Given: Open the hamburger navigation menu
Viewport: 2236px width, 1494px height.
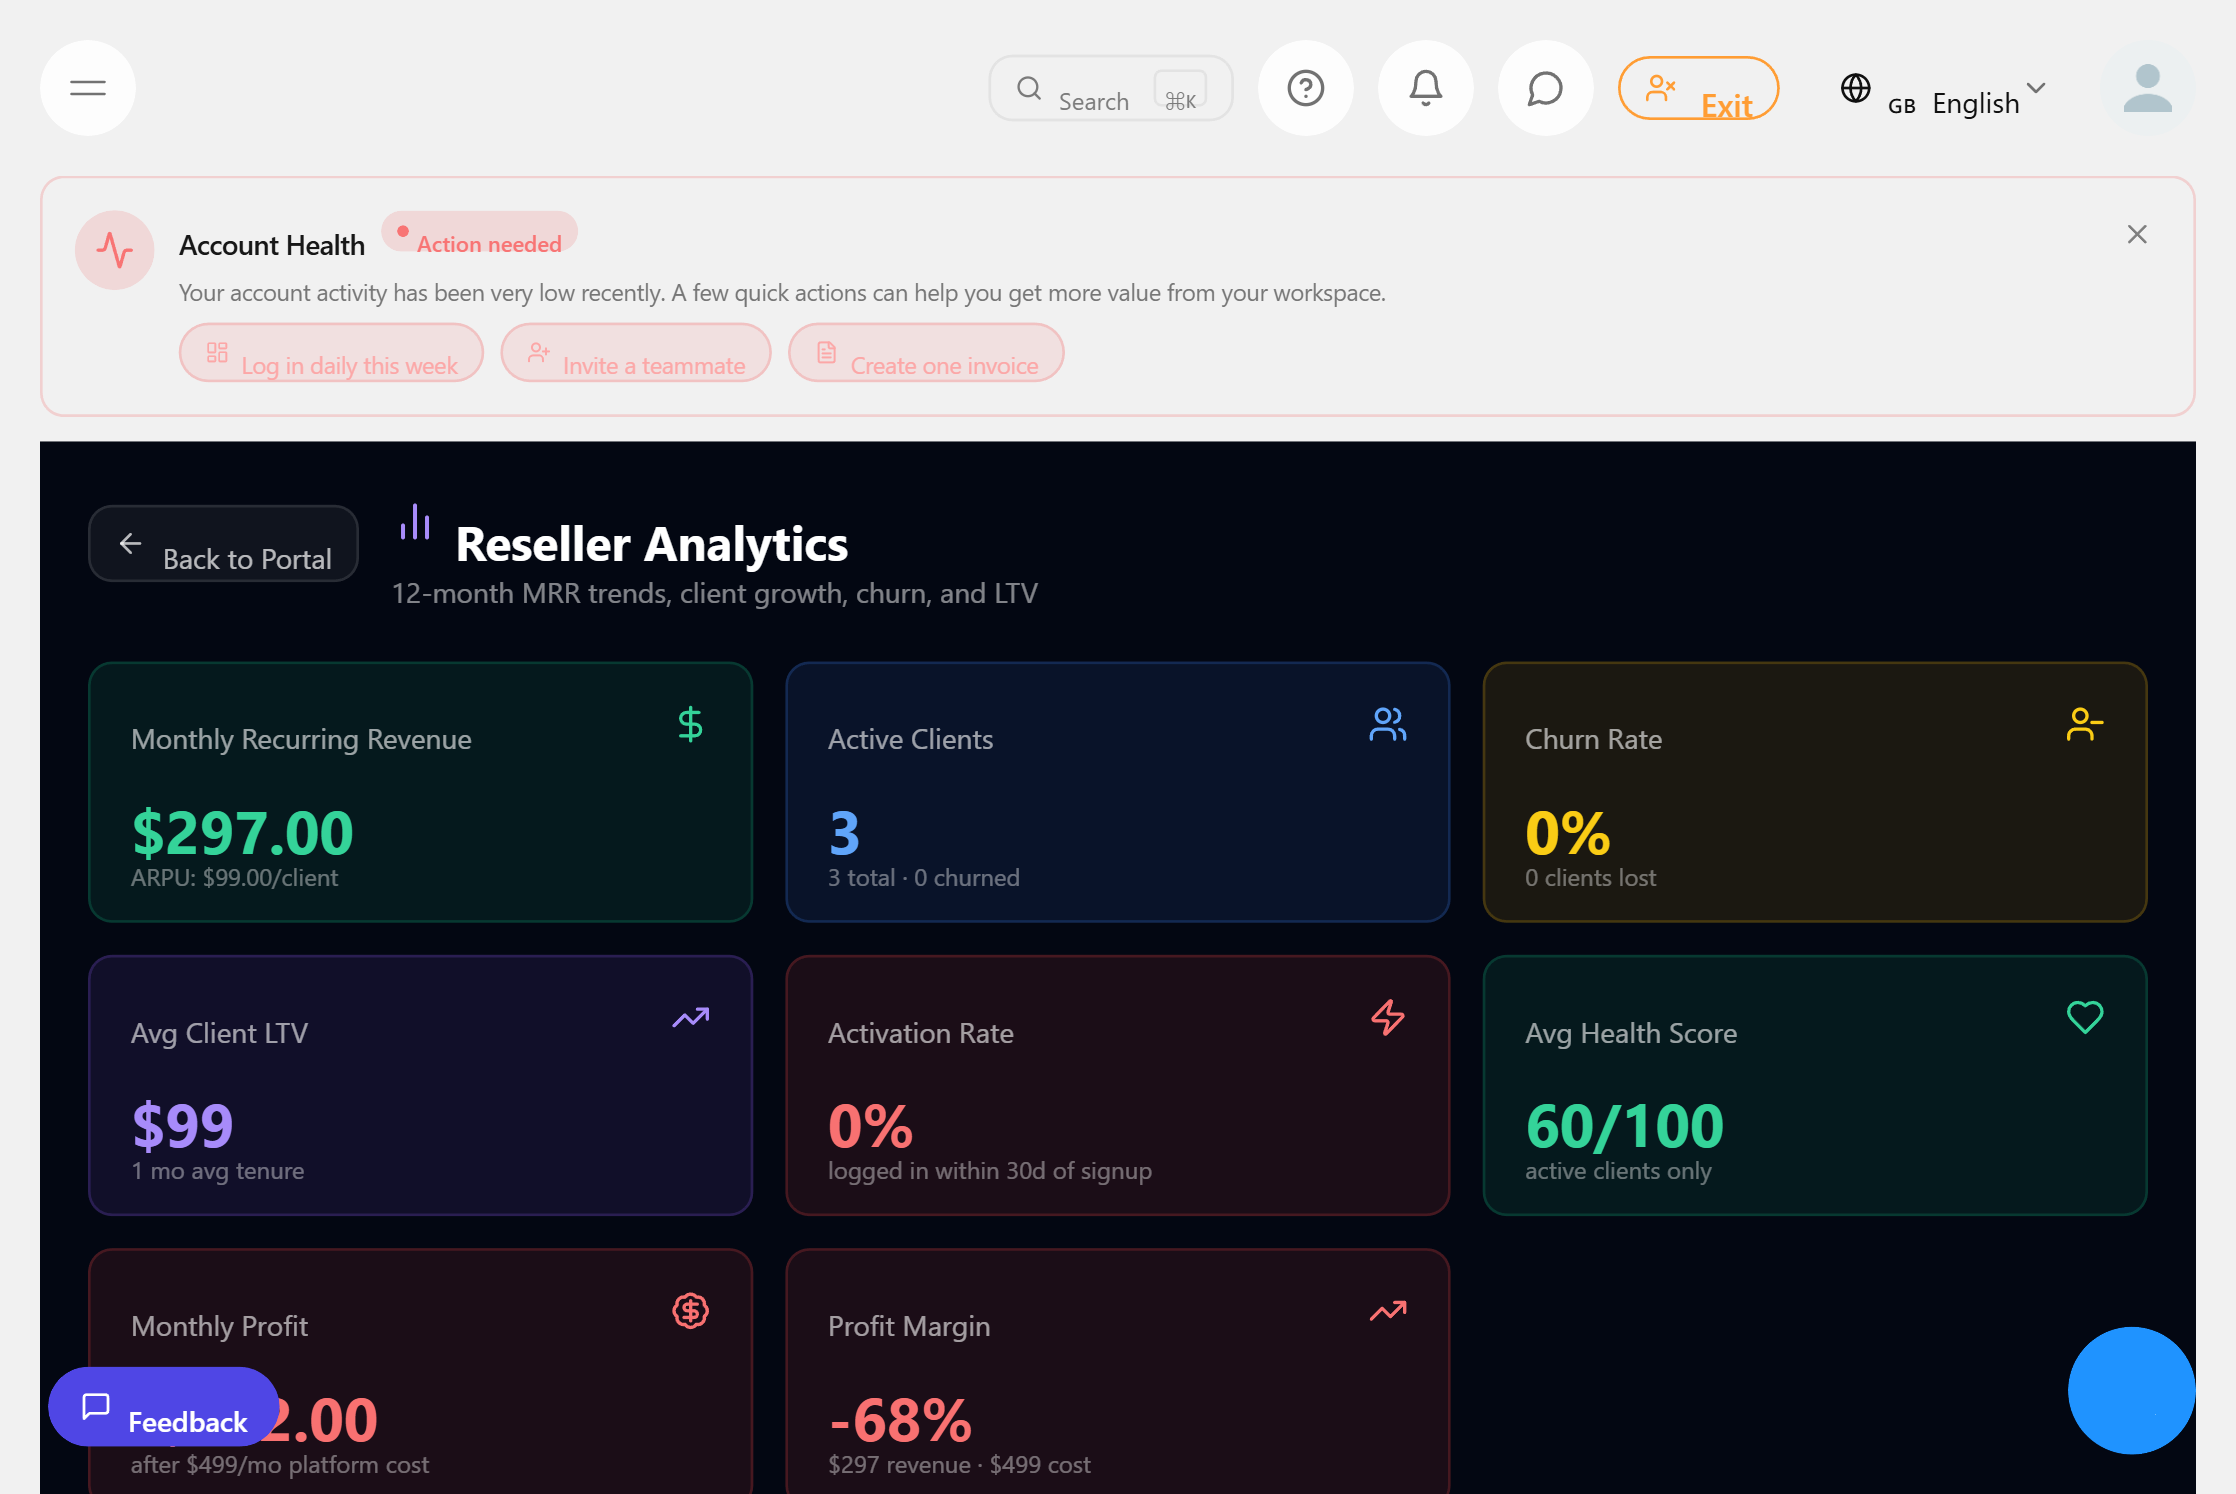Looking at the screenshot, I should click(x=87, y=88).
